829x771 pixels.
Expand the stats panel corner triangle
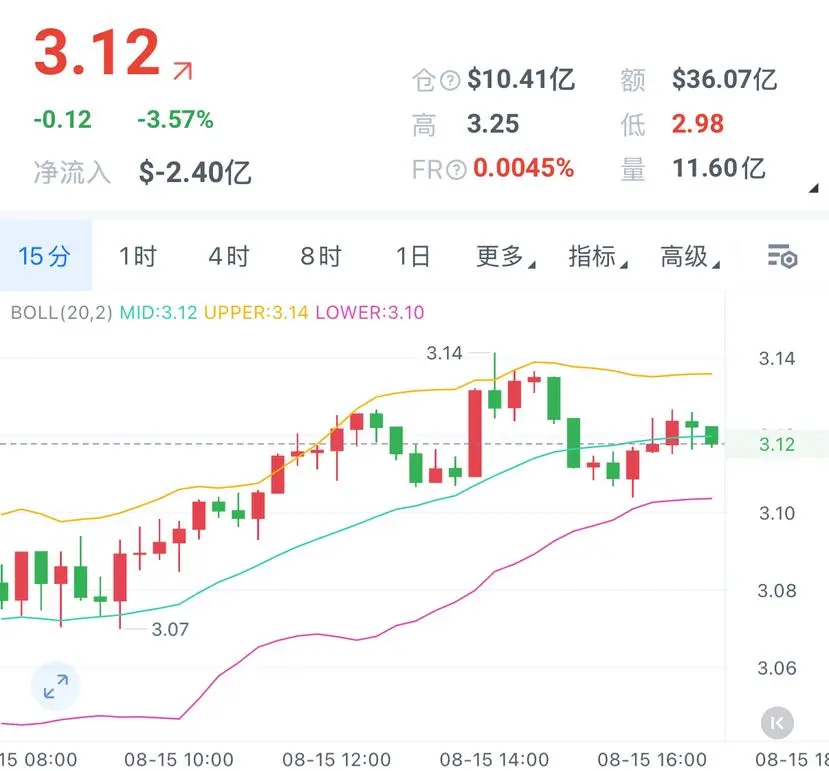814,188
